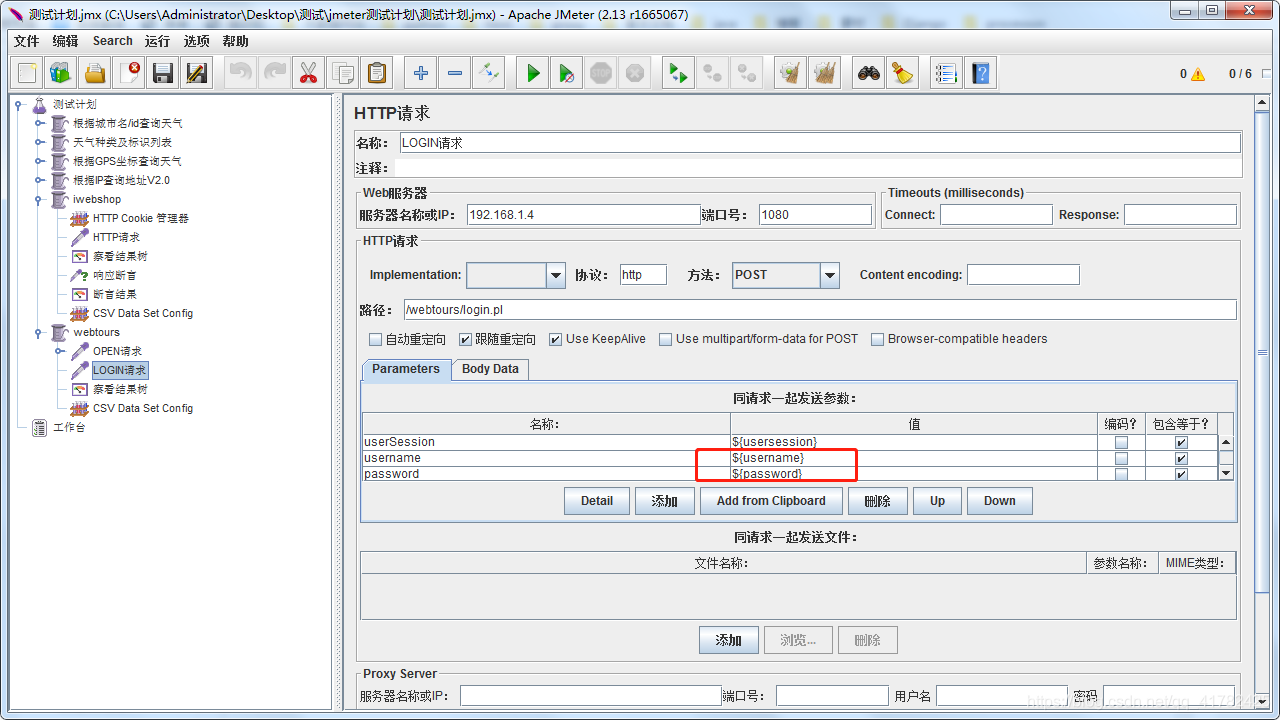Click 添加 button under file upload table
Screen dimensions: 1280x720
click(729, 640)
